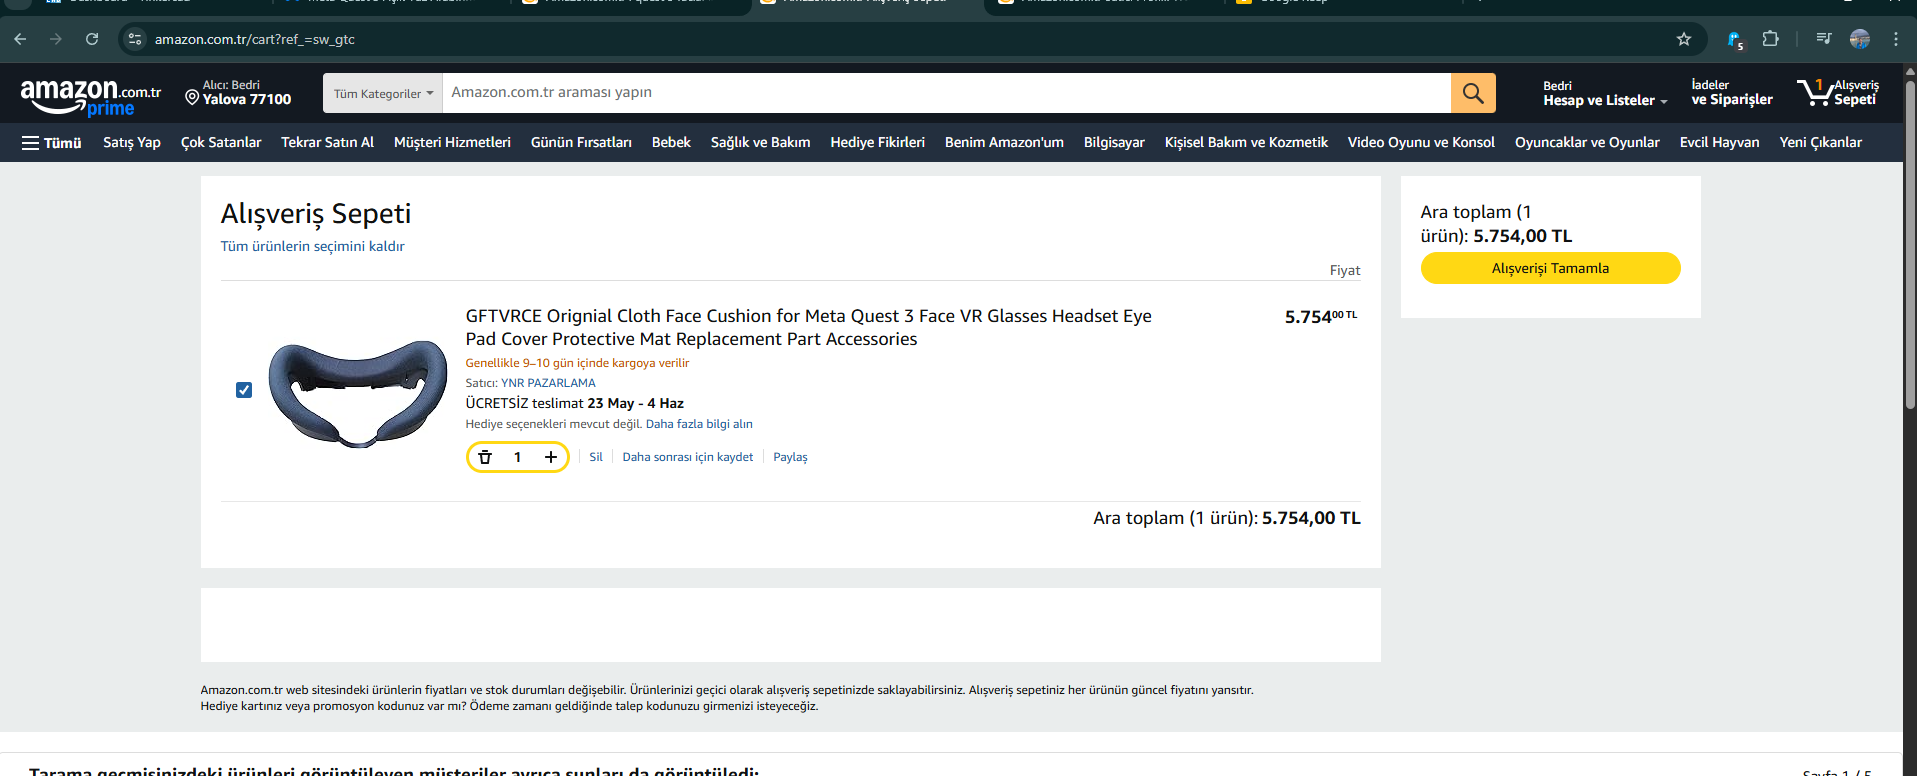This screenshot has height=776, width=1917.
Task: Open Chrome three-dot menu
Action: point(1896,39)
